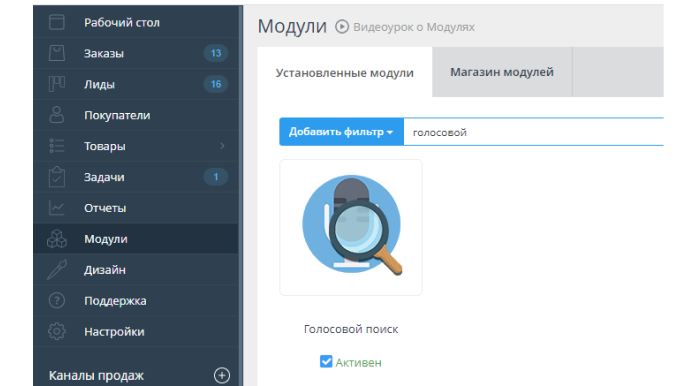Click the Дизайн brush icon
Viewport: 697px width, 386px height.
pos(57,269)
